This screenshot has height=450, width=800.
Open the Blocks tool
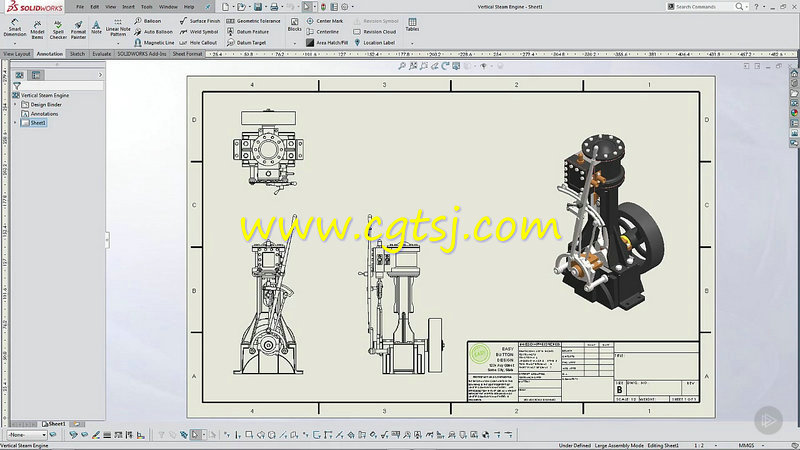coord(294,24)
